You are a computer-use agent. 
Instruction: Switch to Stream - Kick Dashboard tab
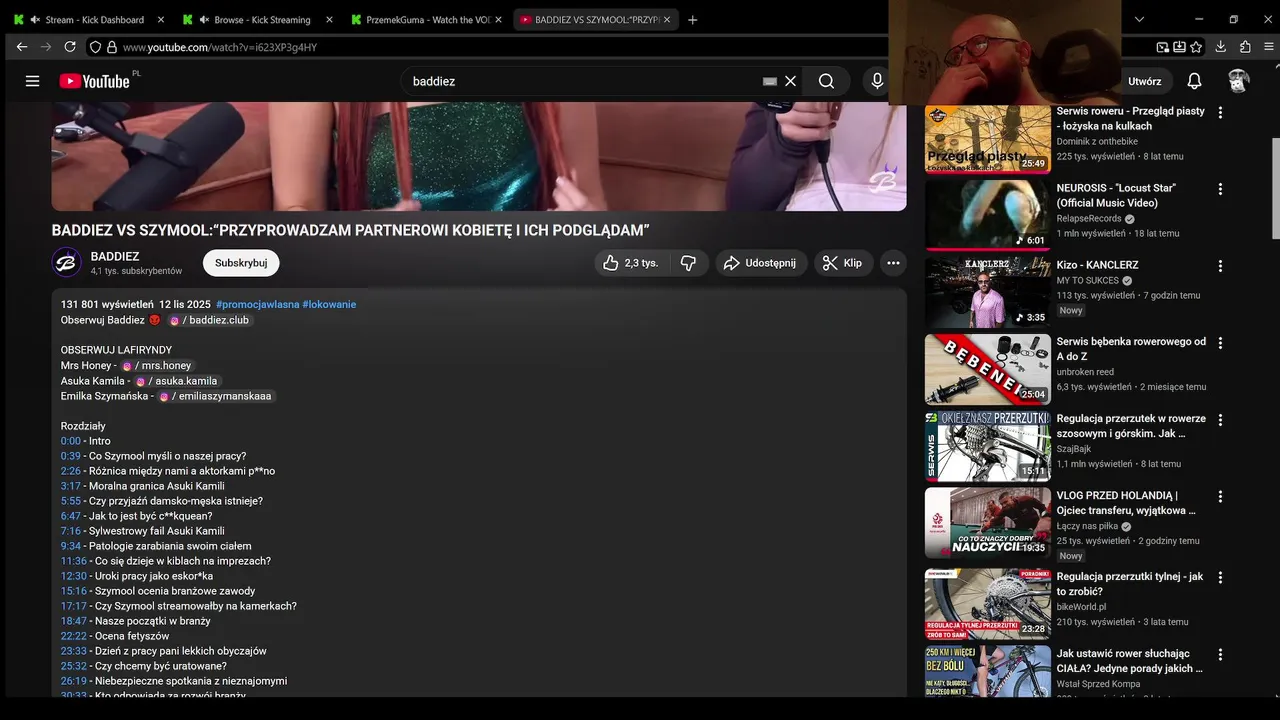point(87,19)
